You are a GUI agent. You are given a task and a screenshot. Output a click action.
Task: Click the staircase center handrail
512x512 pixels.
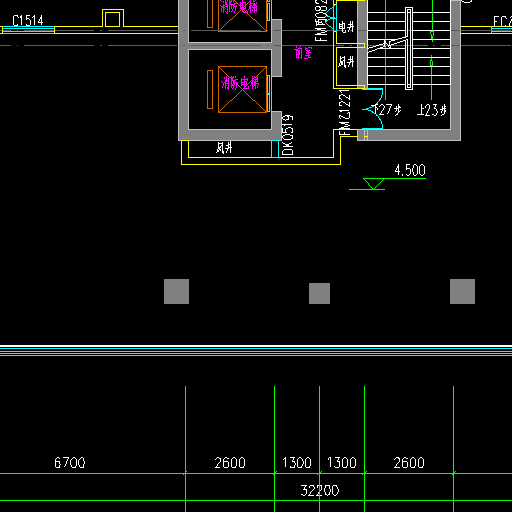pos(409,48)
